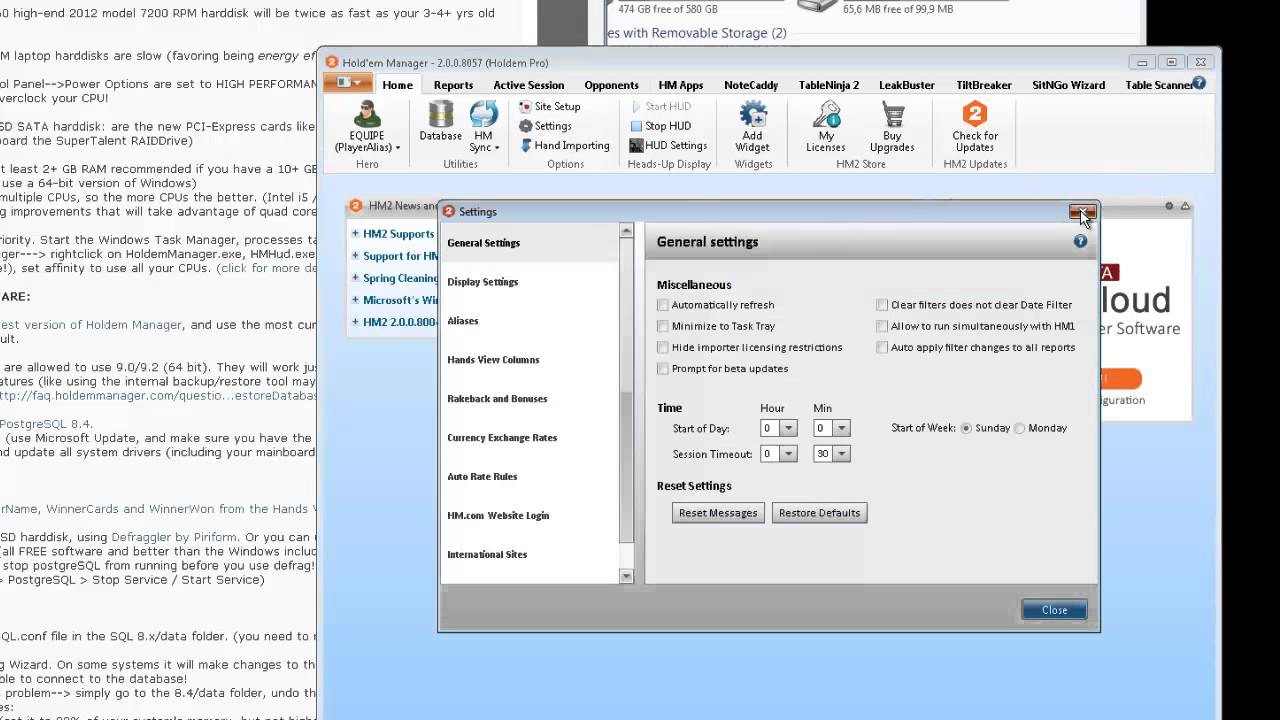
Task: Click the gear icon on HM2 News panel
Action: [x=1168, y=206]
